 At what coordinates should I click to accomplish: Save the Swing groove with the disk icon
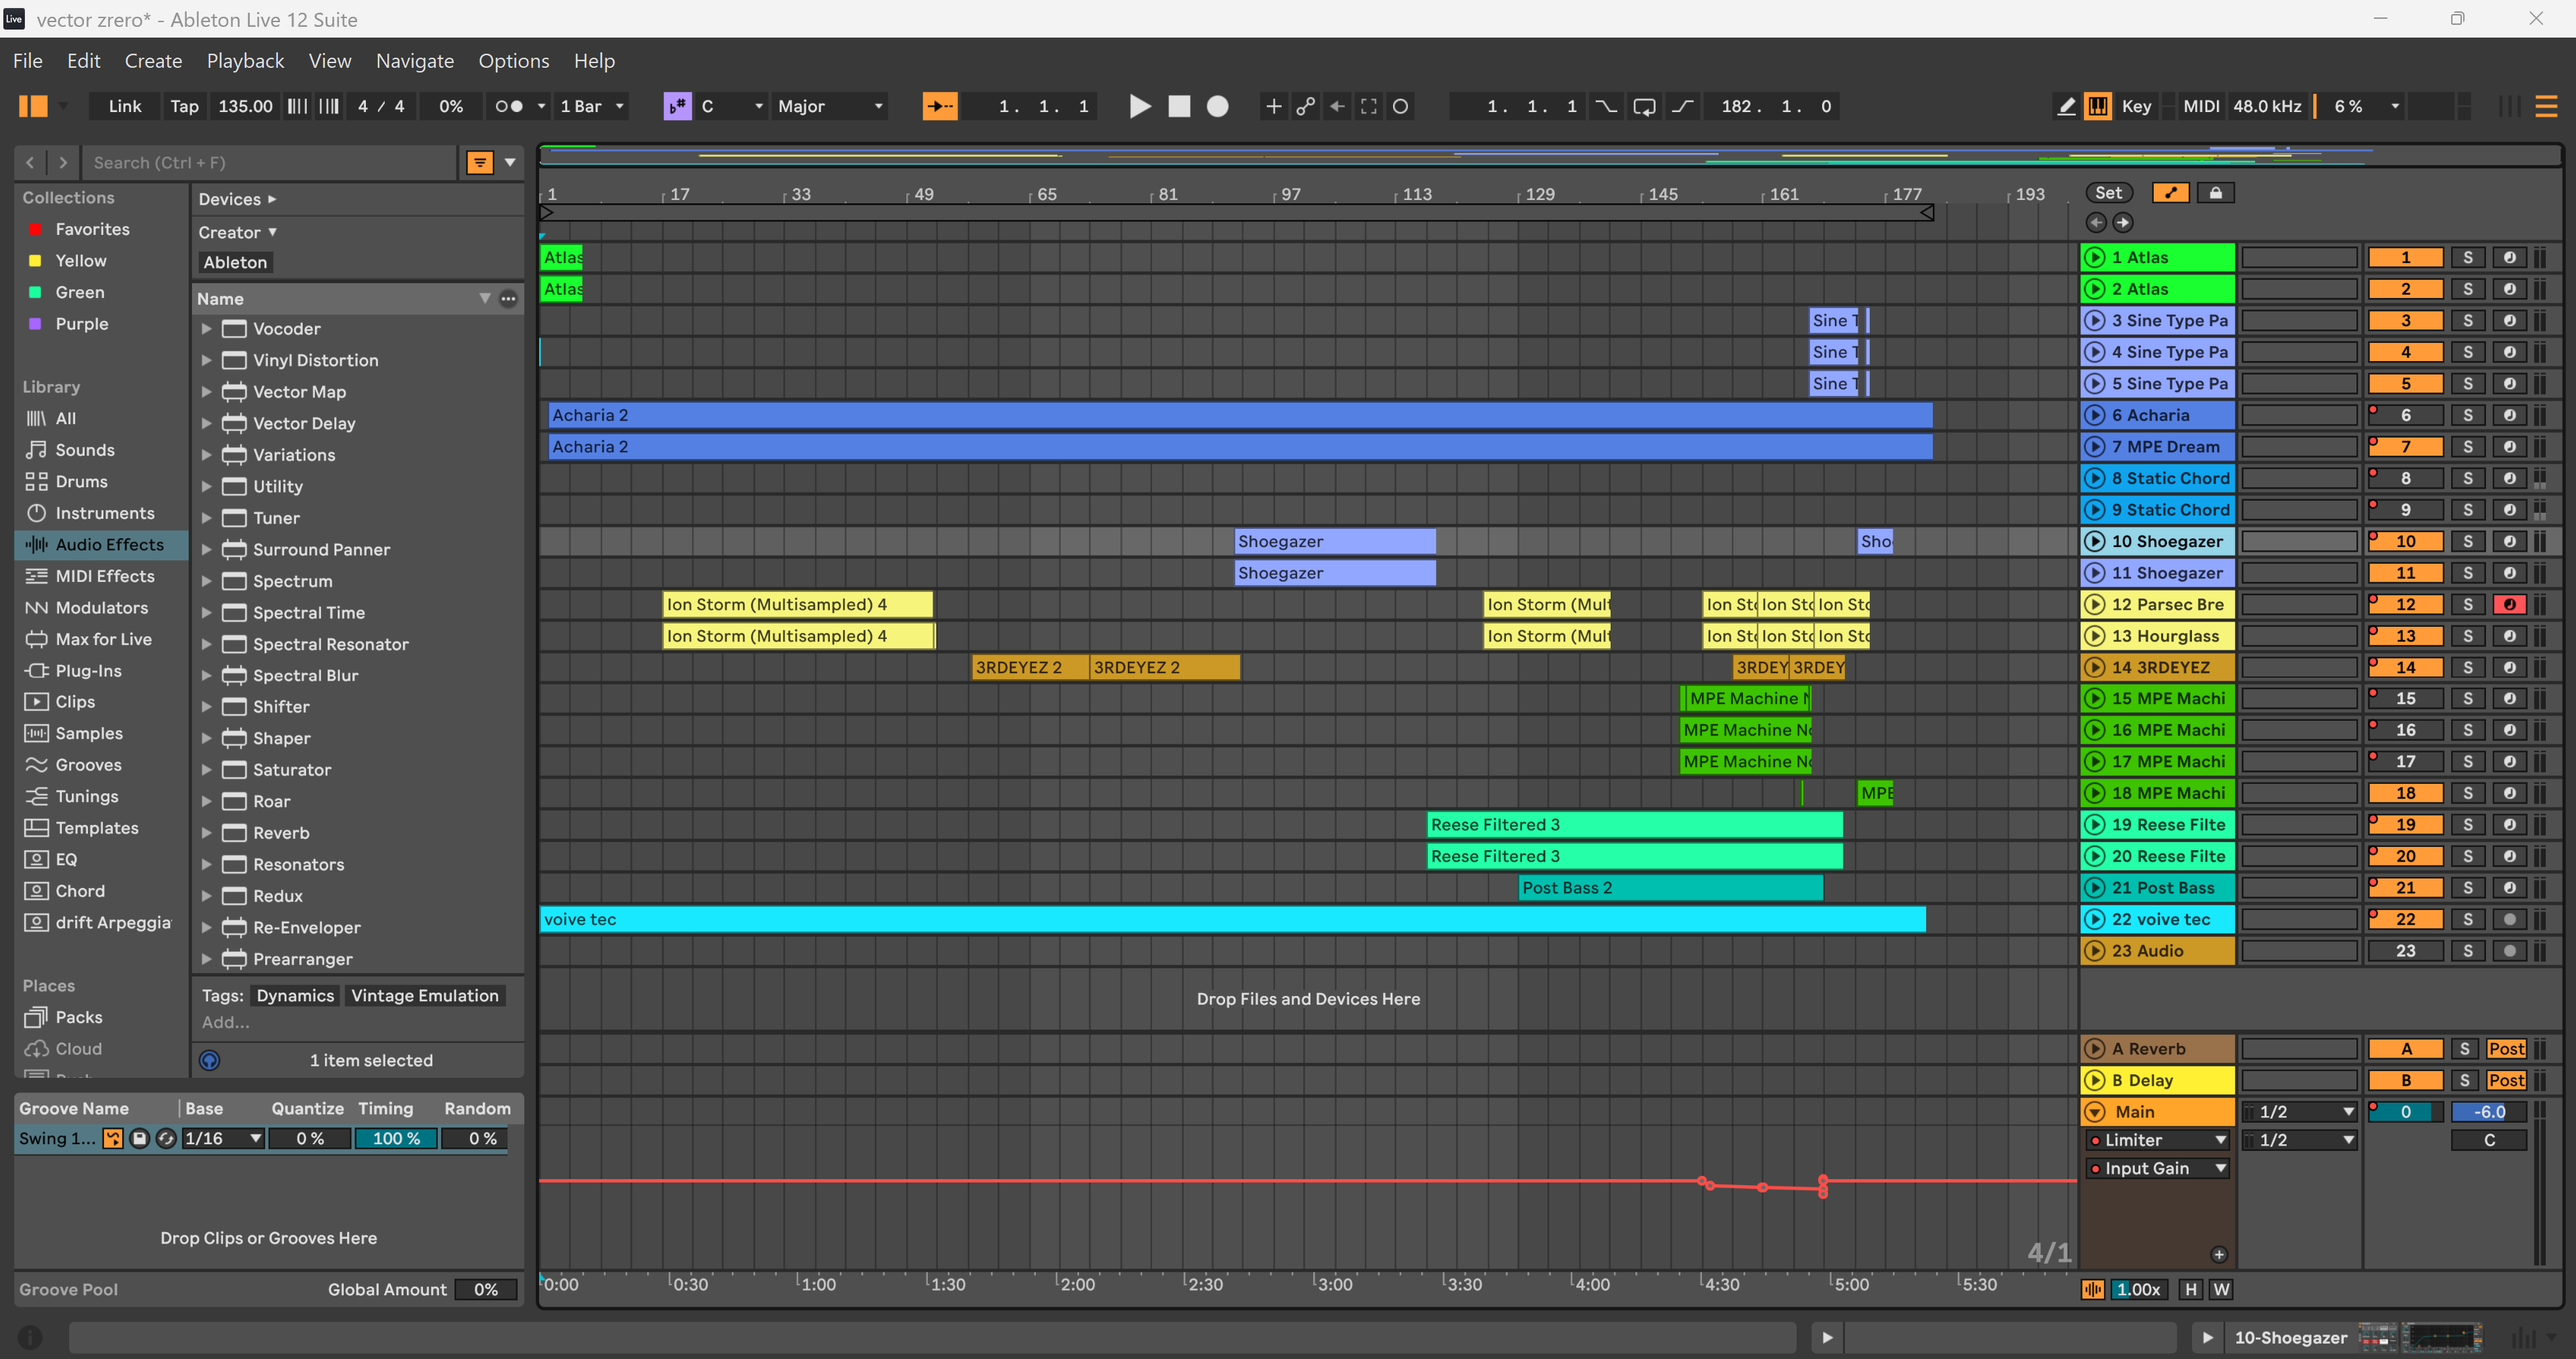[x=140, y=1138]
